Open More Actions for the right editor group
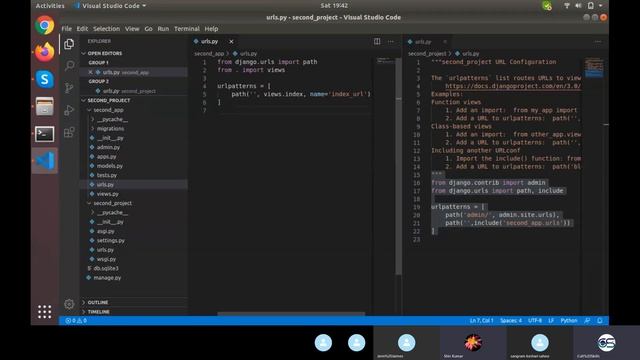The height and width of the screenshot is (360, 640). pyautogui.click(x=598, y=41)
